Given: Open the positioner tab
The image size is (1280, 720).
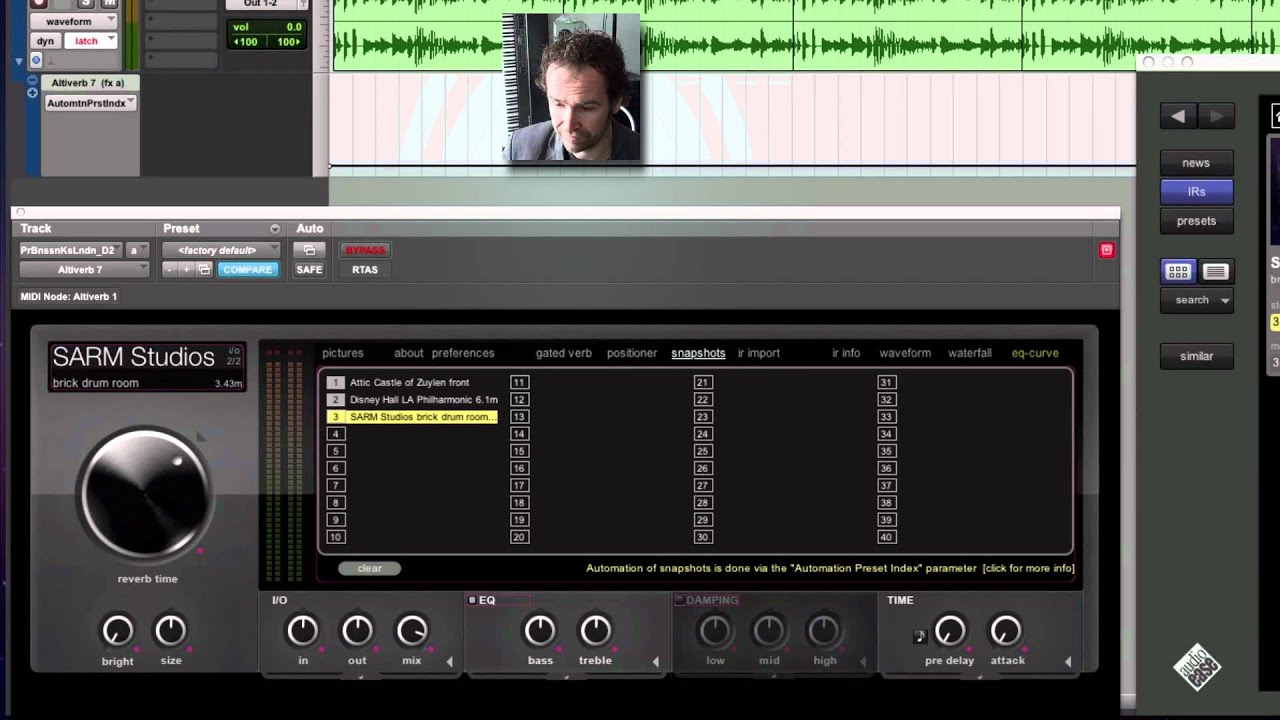Looking at the screenshot, I should click(632, 353).
